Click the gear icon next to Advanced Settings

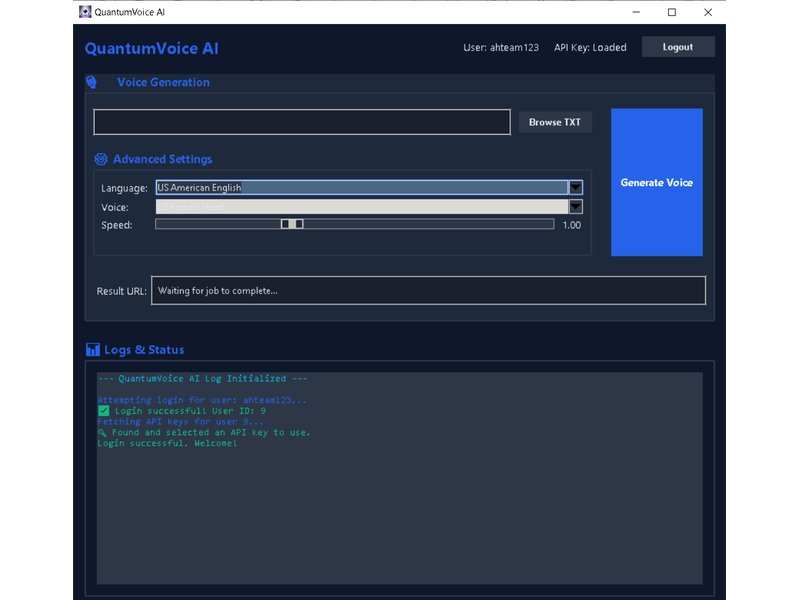100,159
